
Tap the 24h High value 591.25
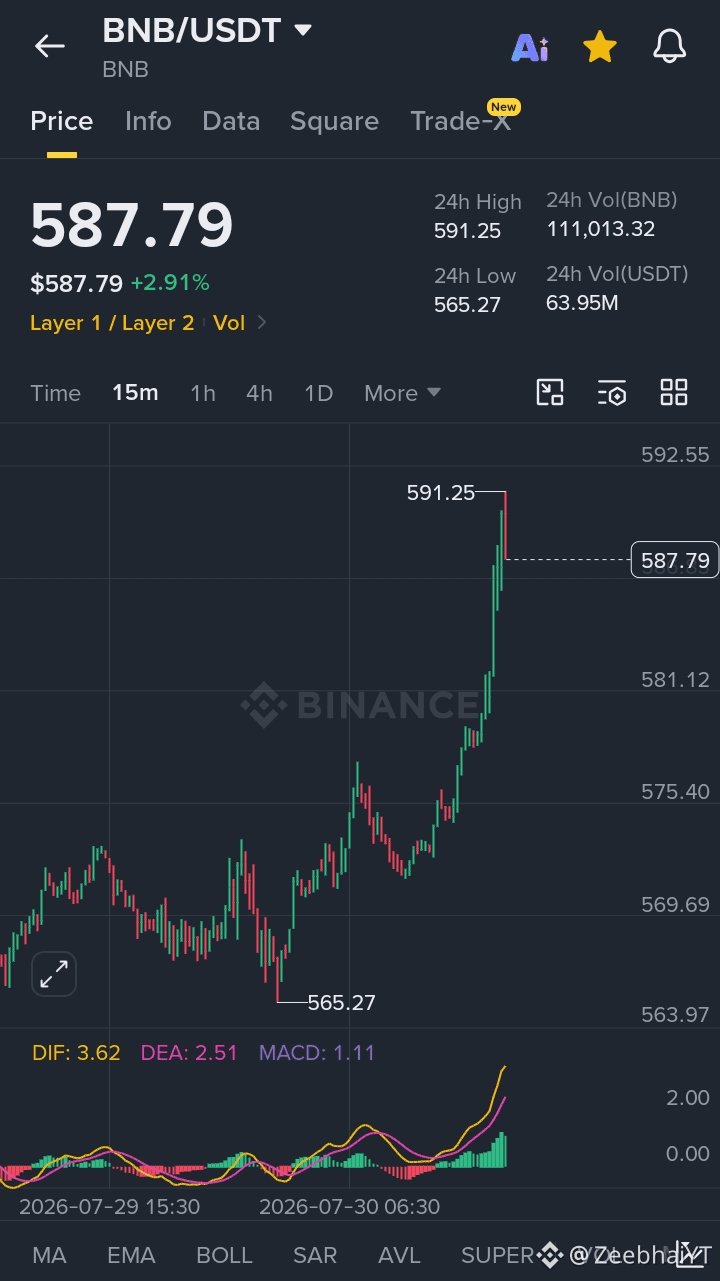click(x=467, y=231)
